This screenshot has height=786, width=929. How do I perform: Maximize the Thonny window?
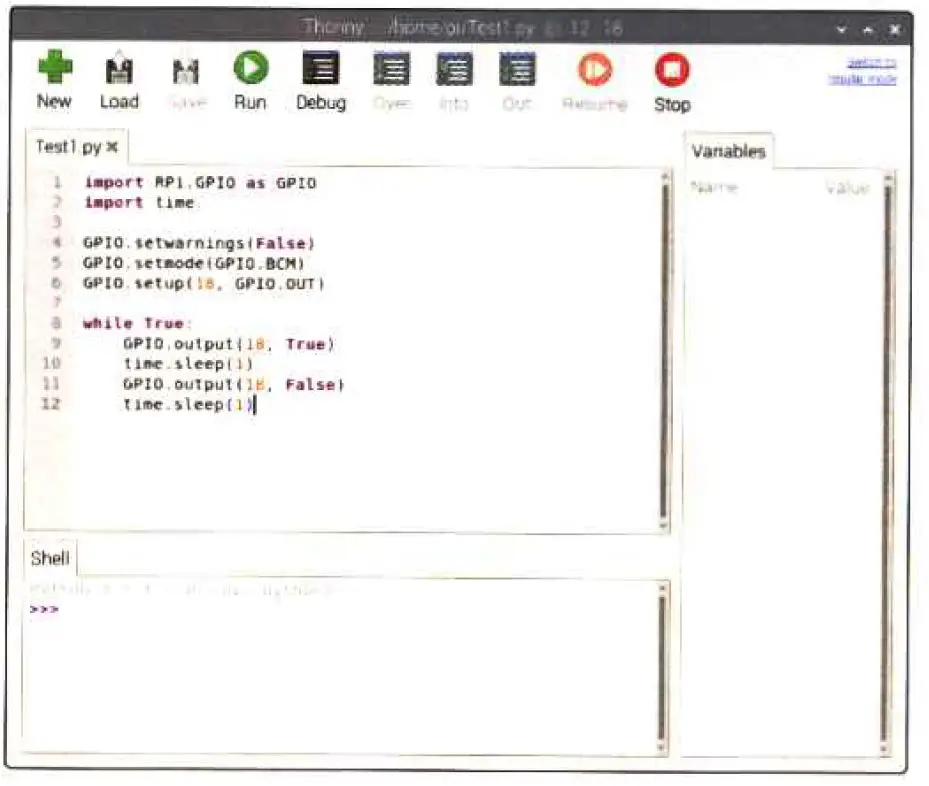pyautogui.click(x=869, y=28)
